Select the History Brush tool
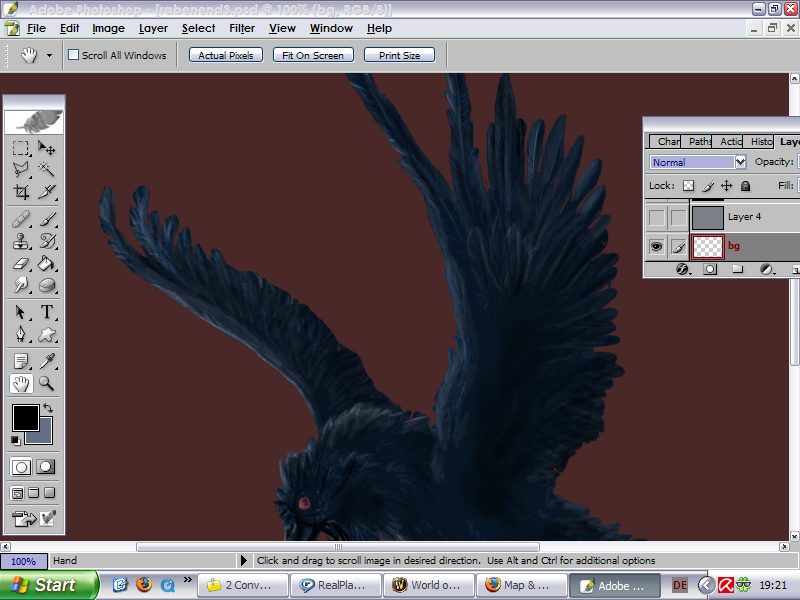Viewport: 800px width, 600px height. tap(47, 241)
